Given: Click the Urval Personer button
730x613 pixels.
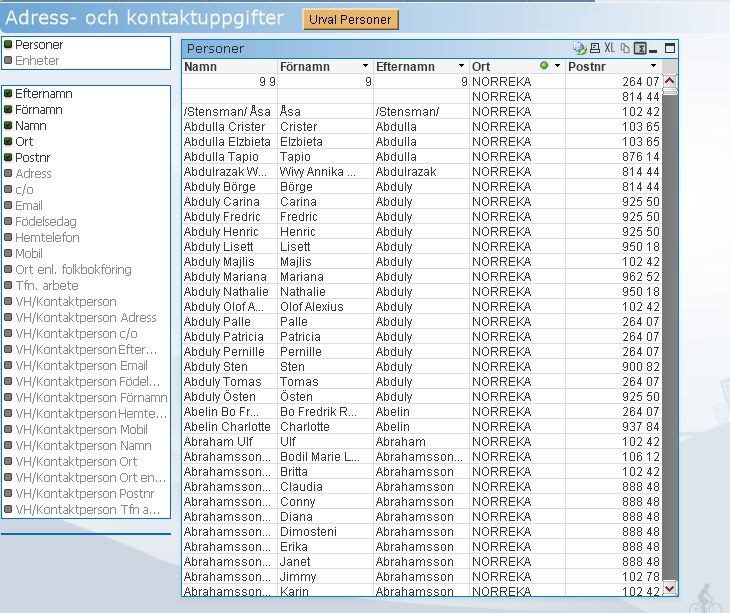Looking at the screenshot, I should click(351, 20).
